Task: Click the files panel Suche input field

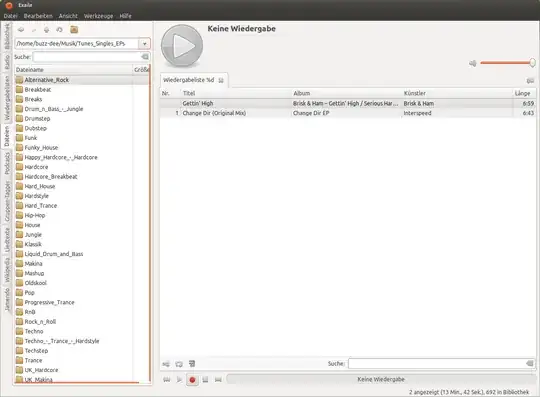Action: coord(87,57)
